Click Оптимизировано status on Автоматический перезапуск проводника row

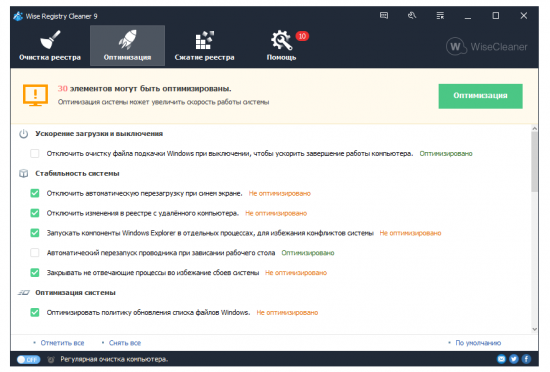click(x=308, y=253)
